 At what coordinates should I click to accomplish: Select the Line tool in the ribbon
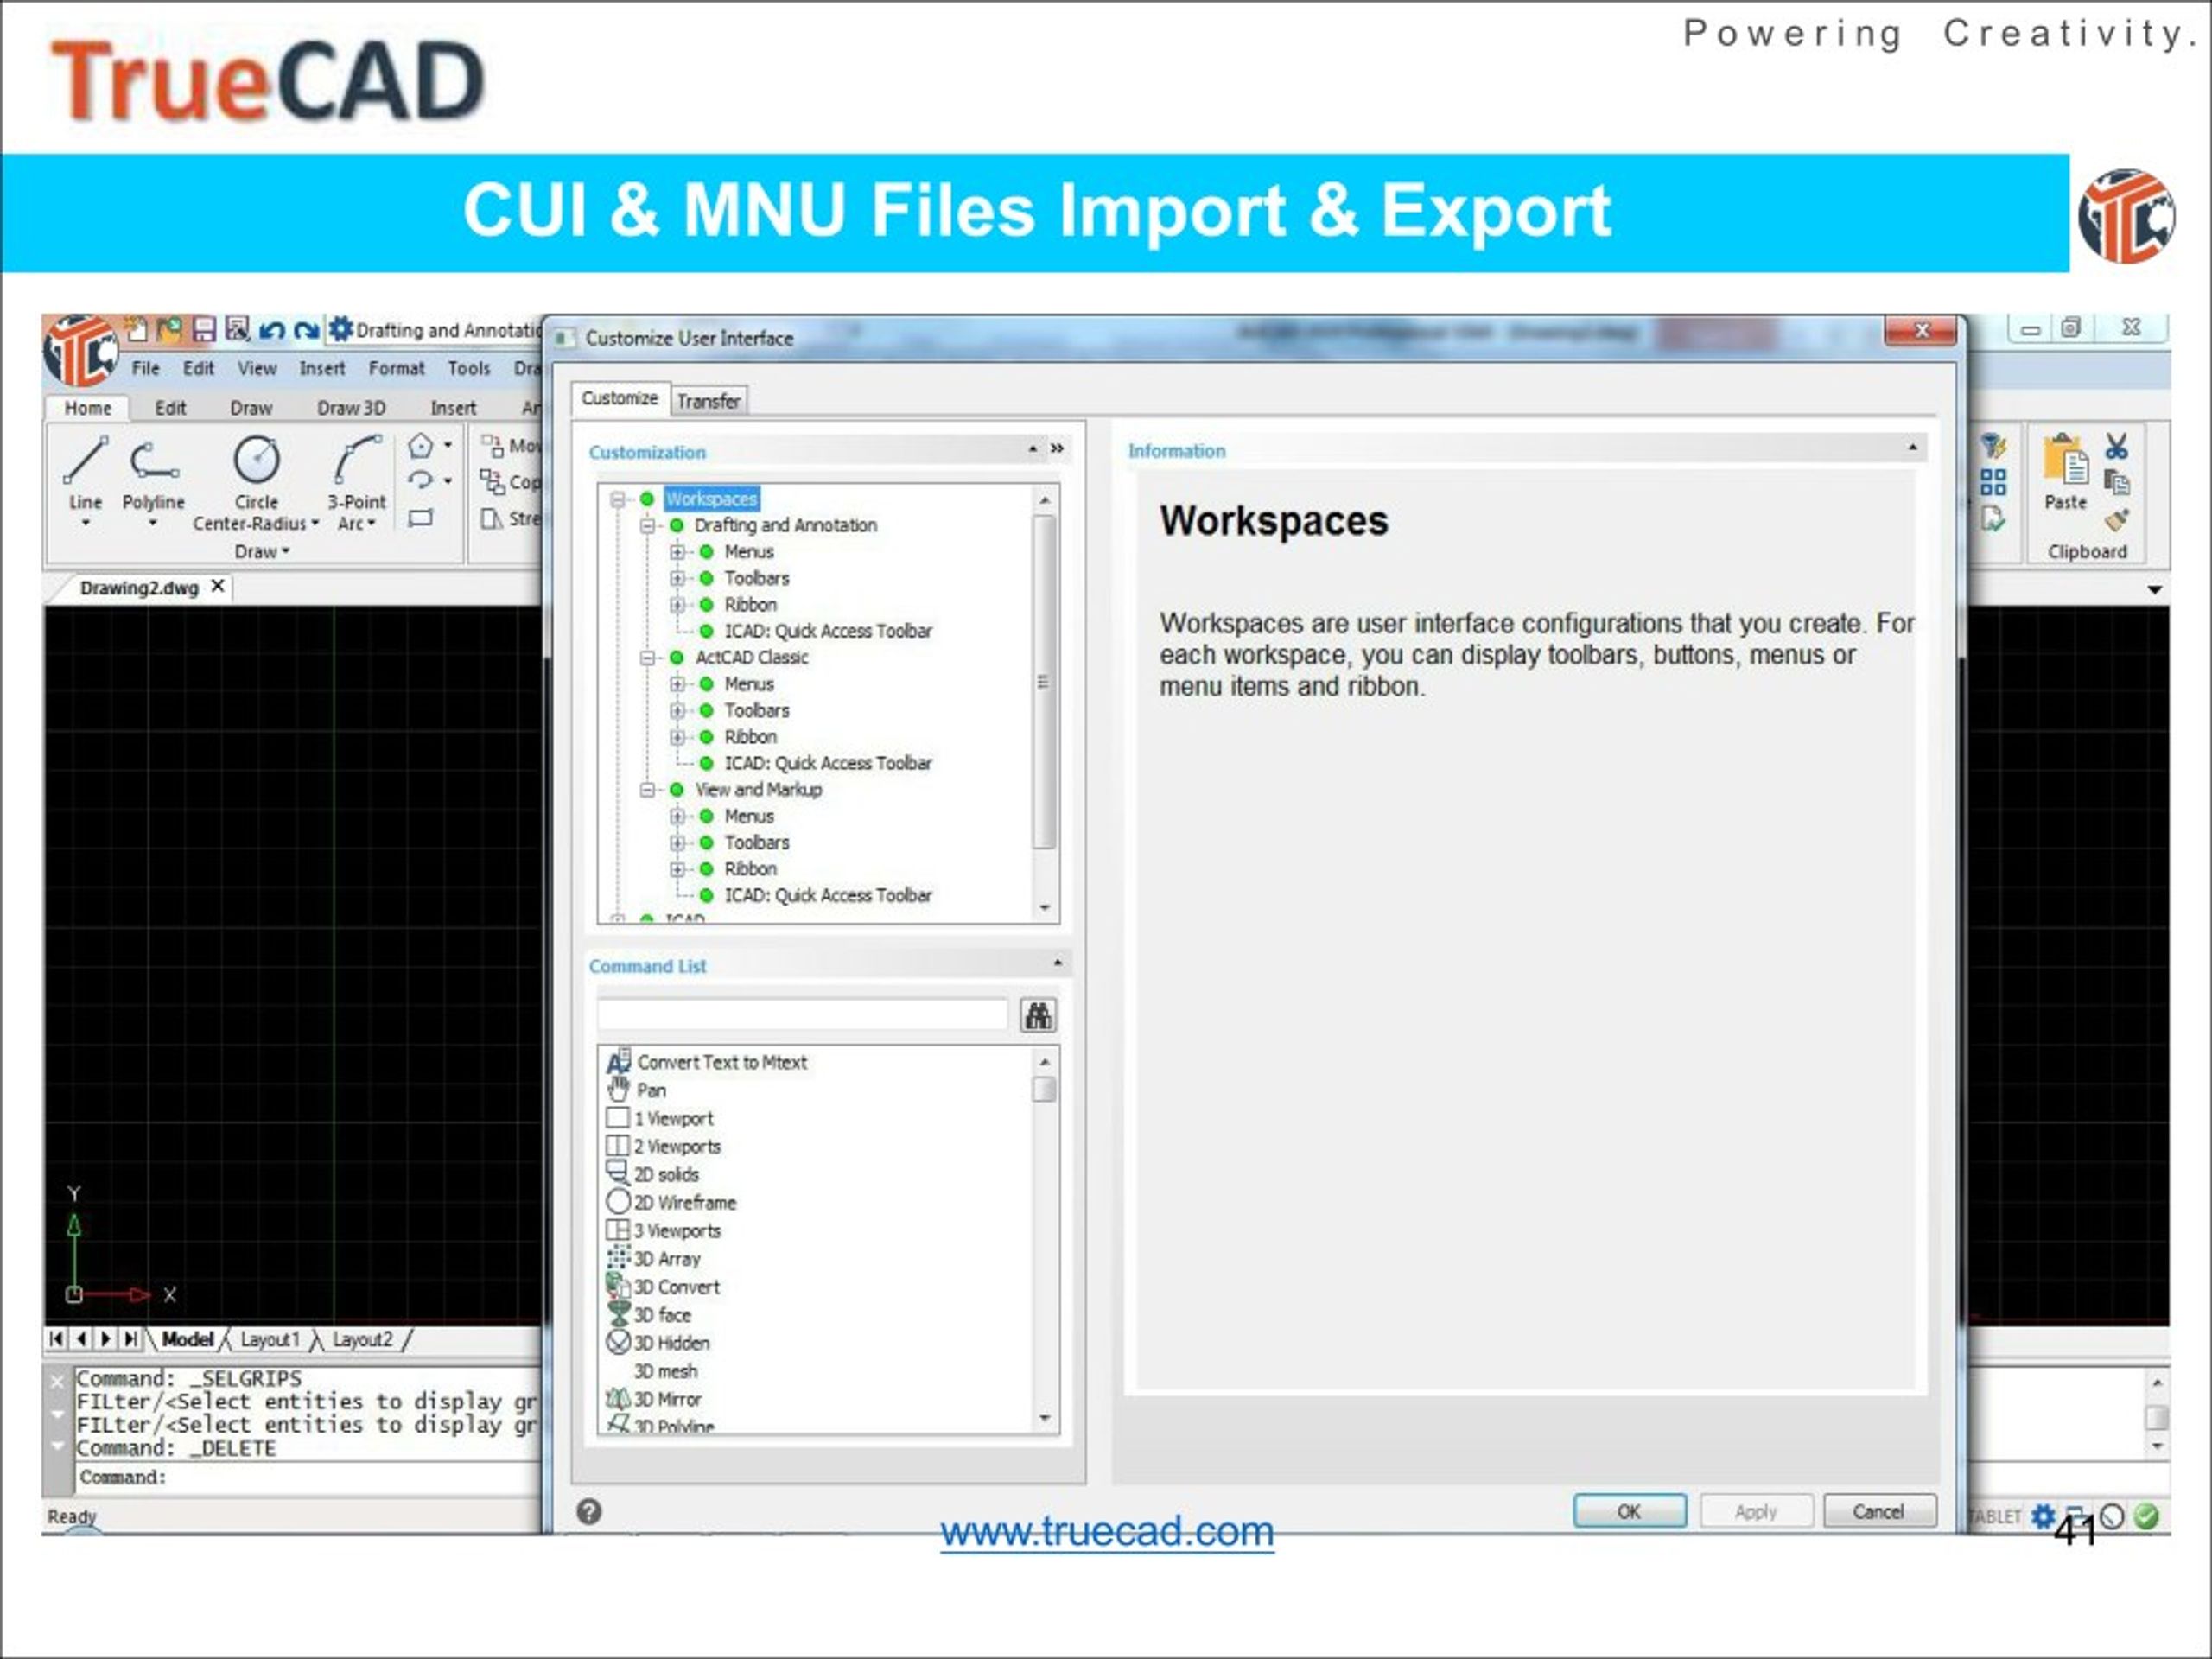pos(85,473)
